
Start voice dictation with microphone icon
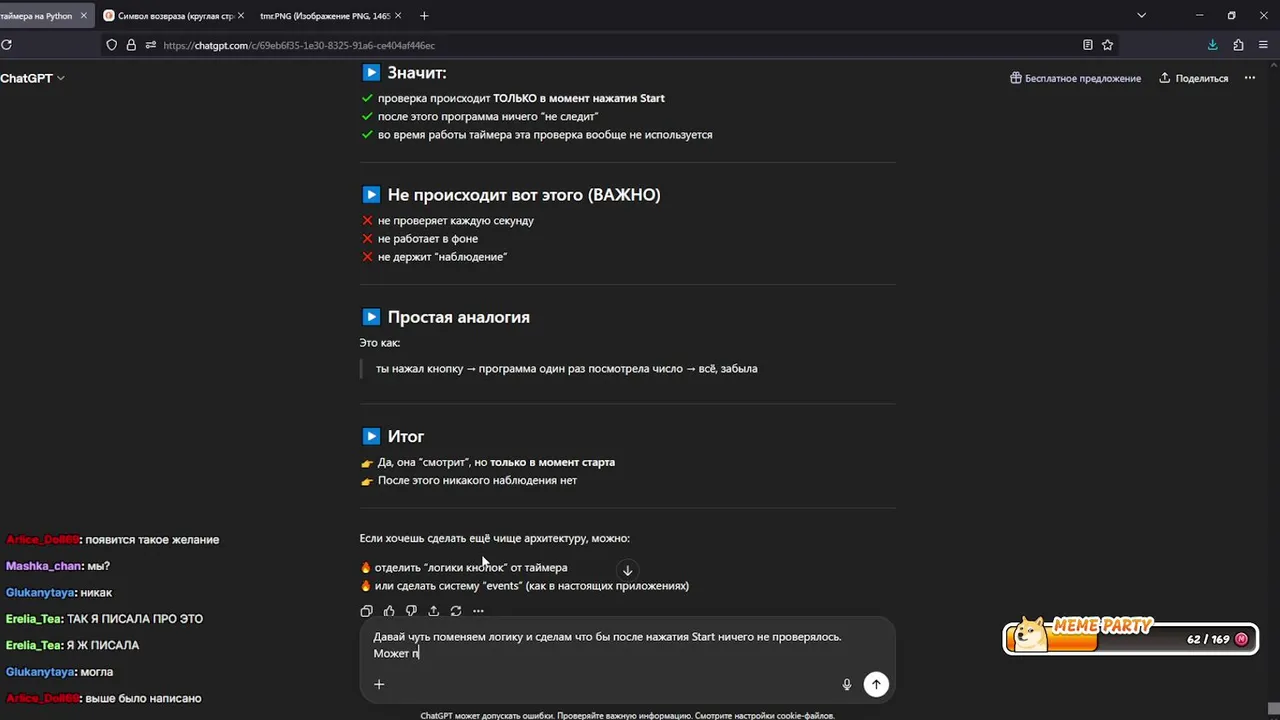(x=846, y=684)
